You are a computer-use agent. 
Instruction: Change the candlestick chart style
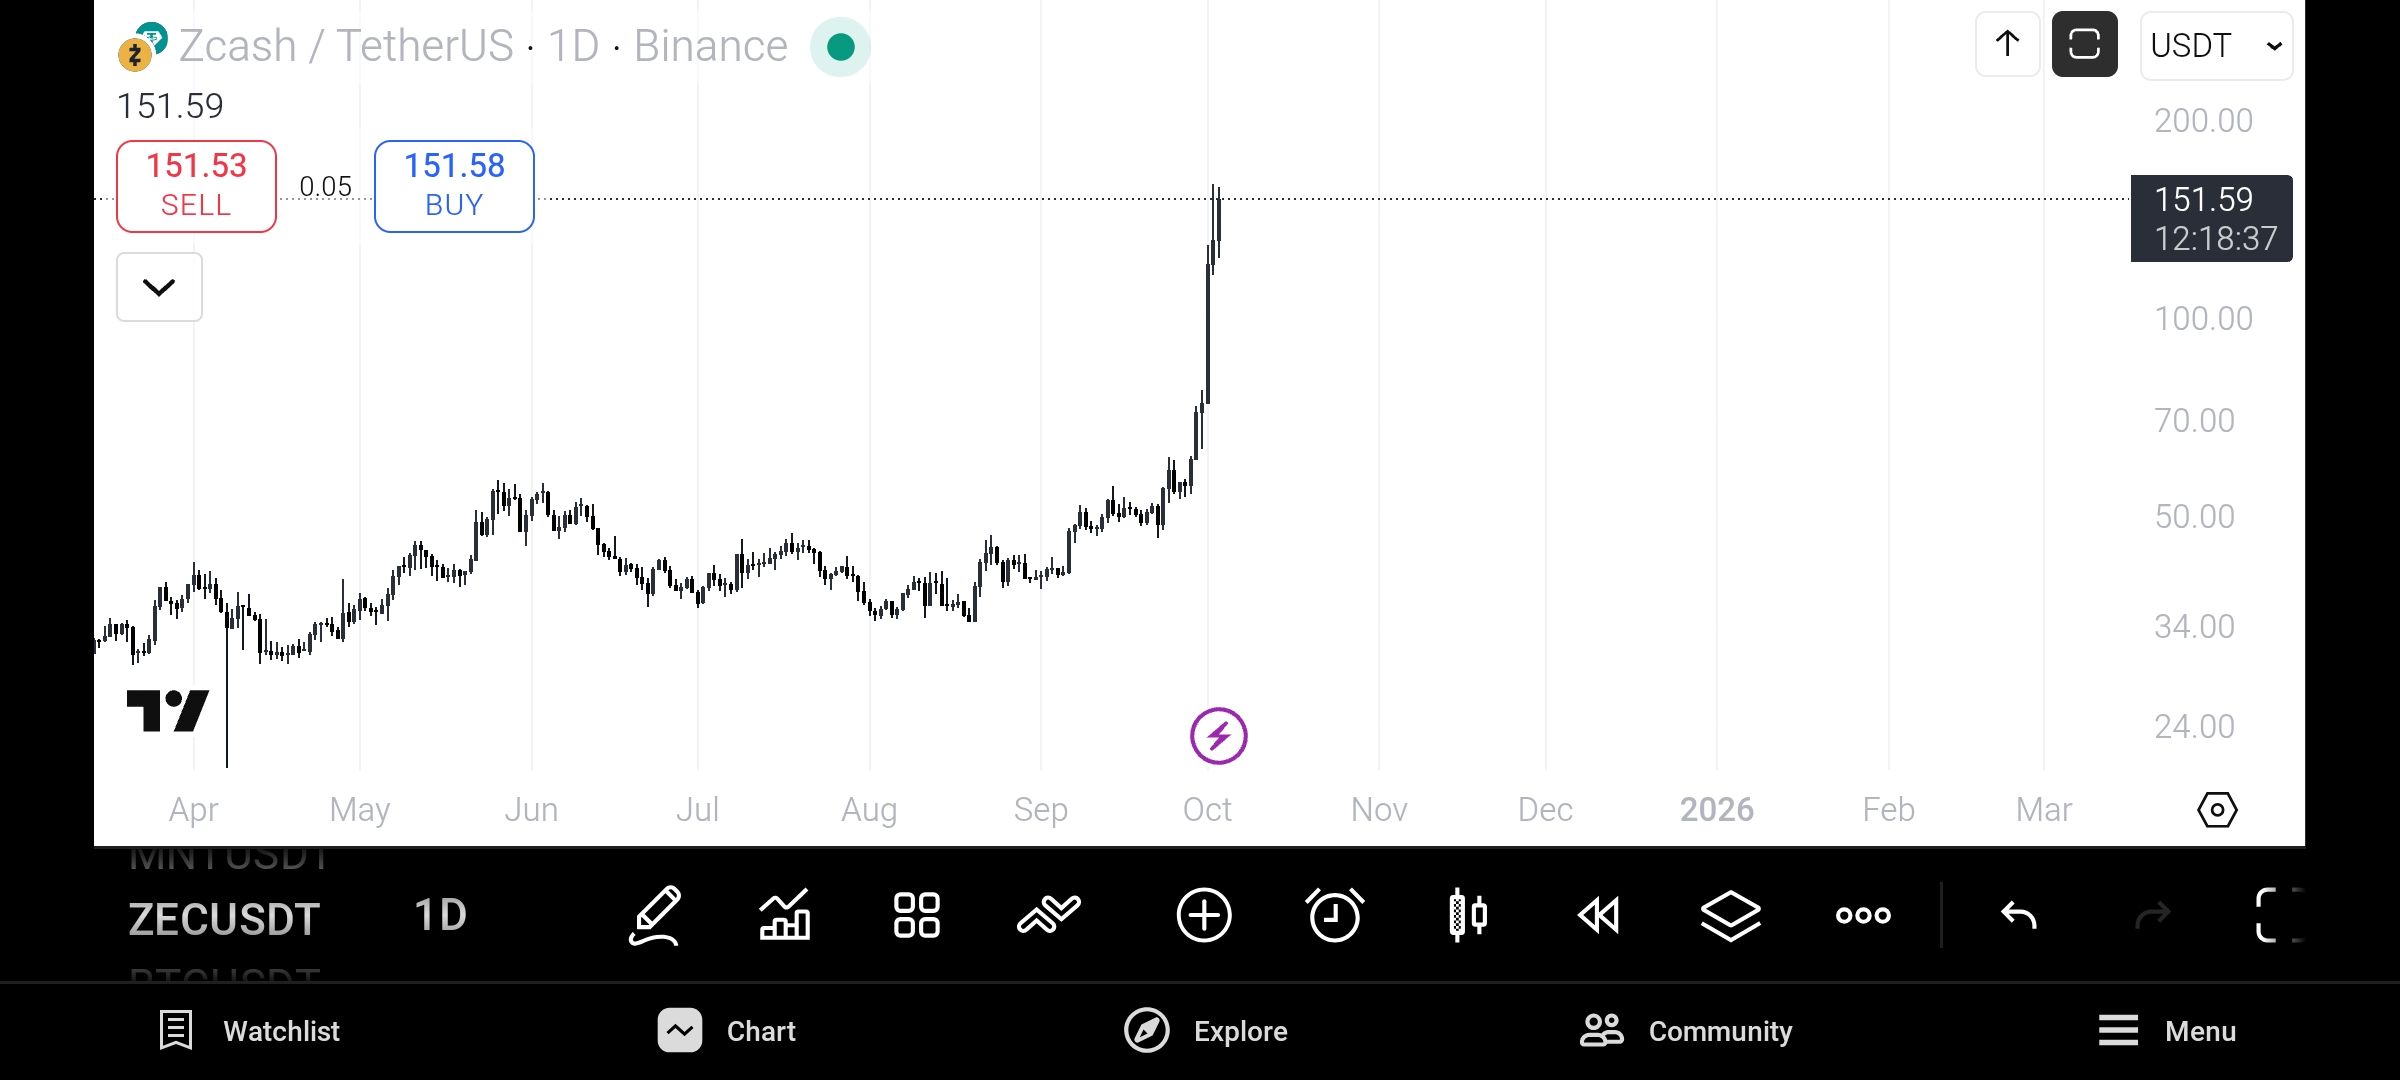coord(1467,915)
